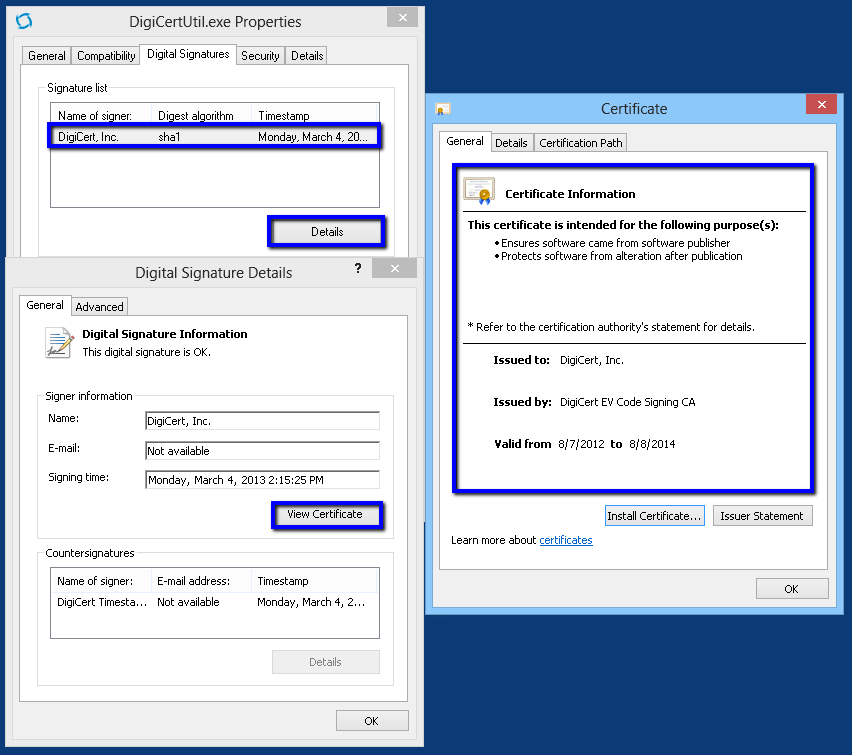852x755 pixels.
Task: Open the Details tab in Certificate window
Action: click(511, 142)
